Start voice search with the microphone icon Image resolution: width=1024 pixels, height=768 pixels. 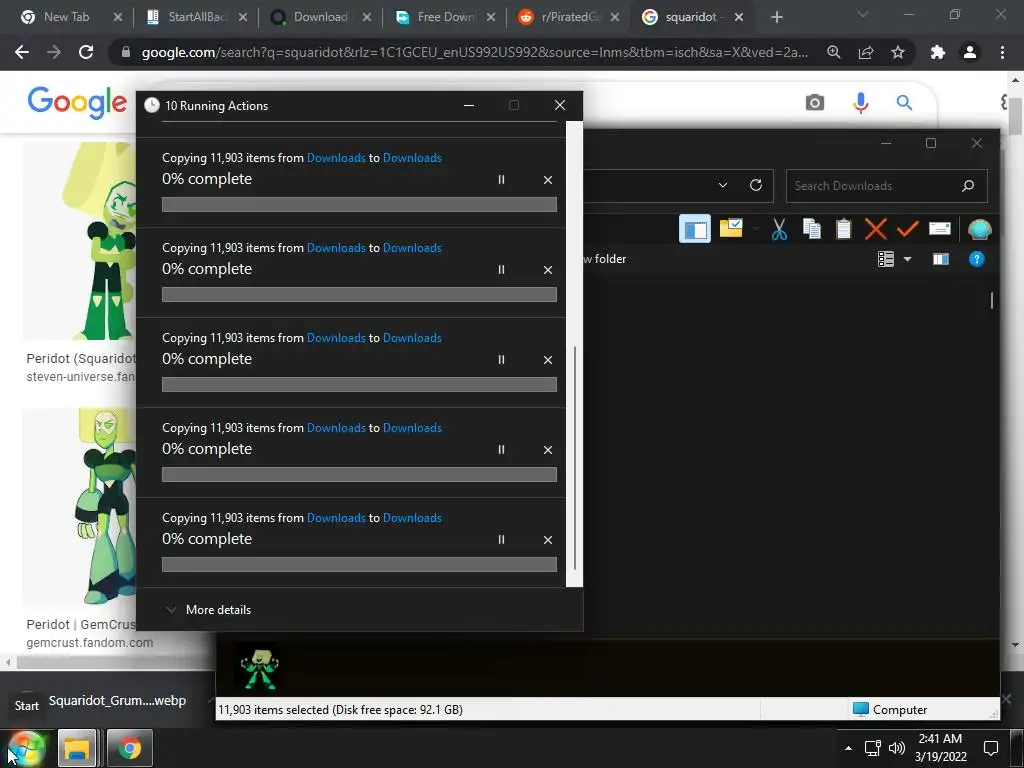pyautogui.click(x=861, y=103)
